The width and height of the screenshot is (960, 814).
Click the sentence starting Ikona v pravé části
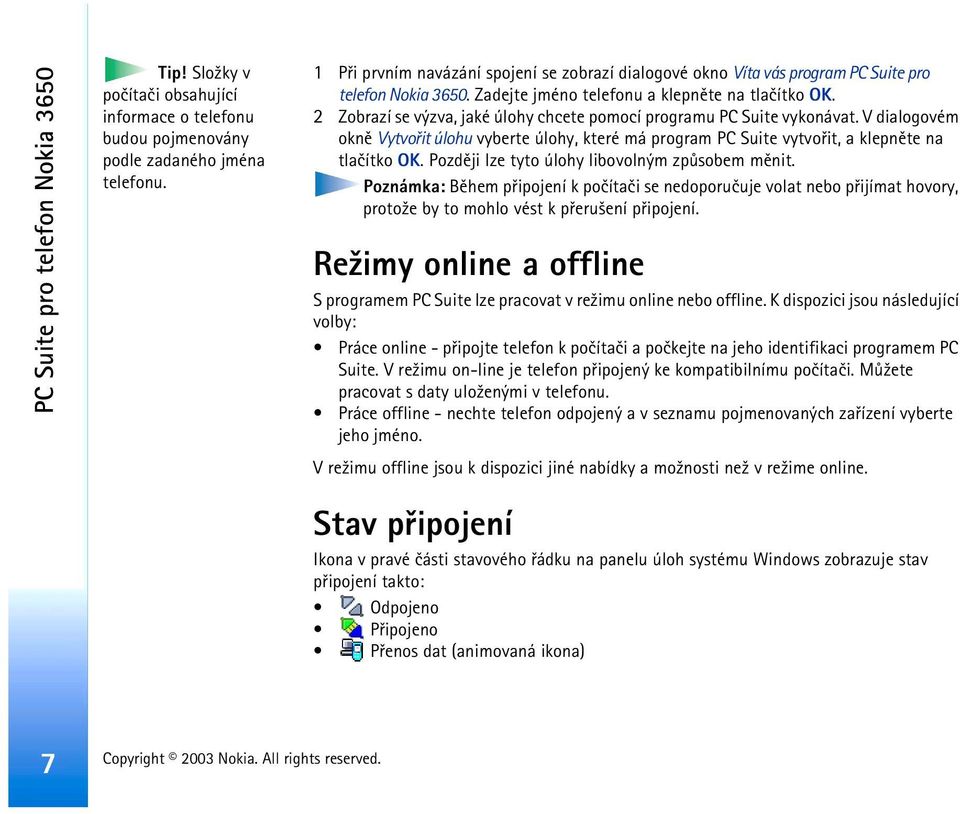tap(620, 570)
